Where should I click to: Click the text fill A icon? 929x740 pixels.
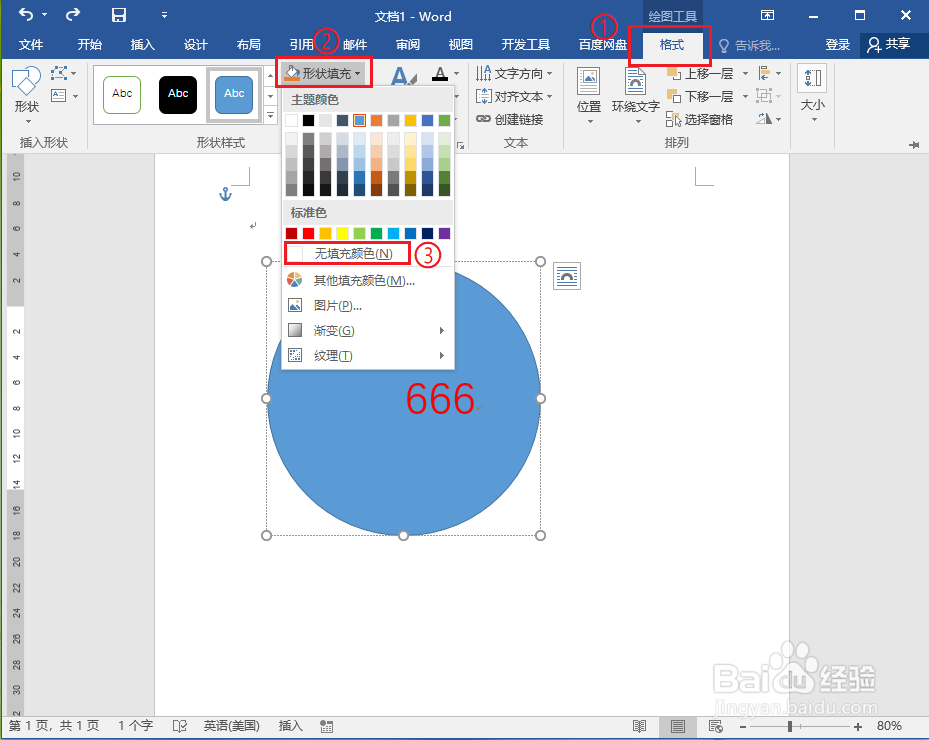(x=440, y=74)
